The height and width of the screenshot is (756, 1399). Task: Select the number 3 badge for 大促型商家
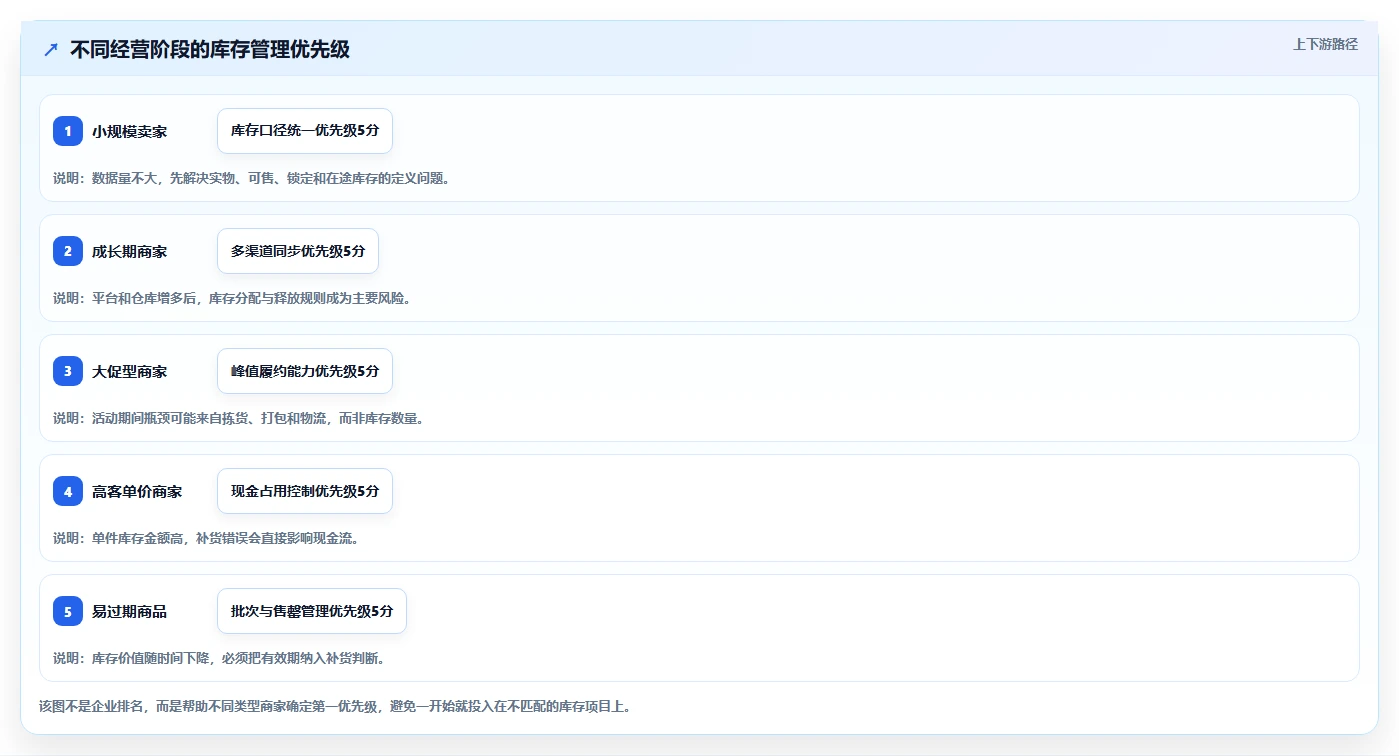click(x=68, y=371)
